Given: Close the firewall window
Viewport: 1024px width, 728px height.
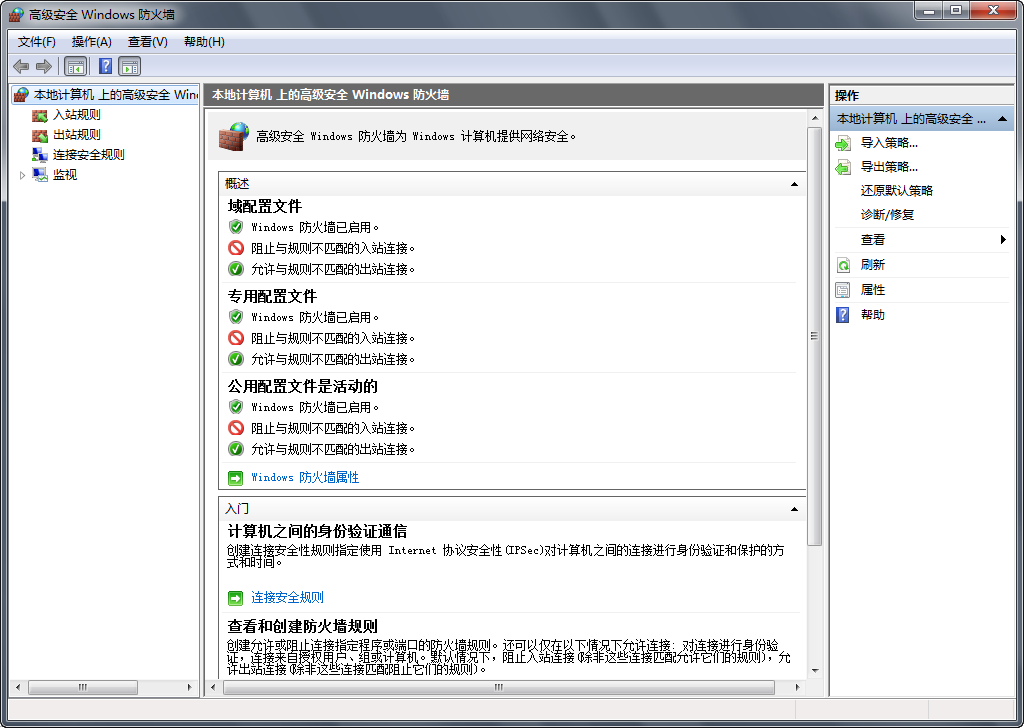Looking at the screenshot, I should coord(993,10).
